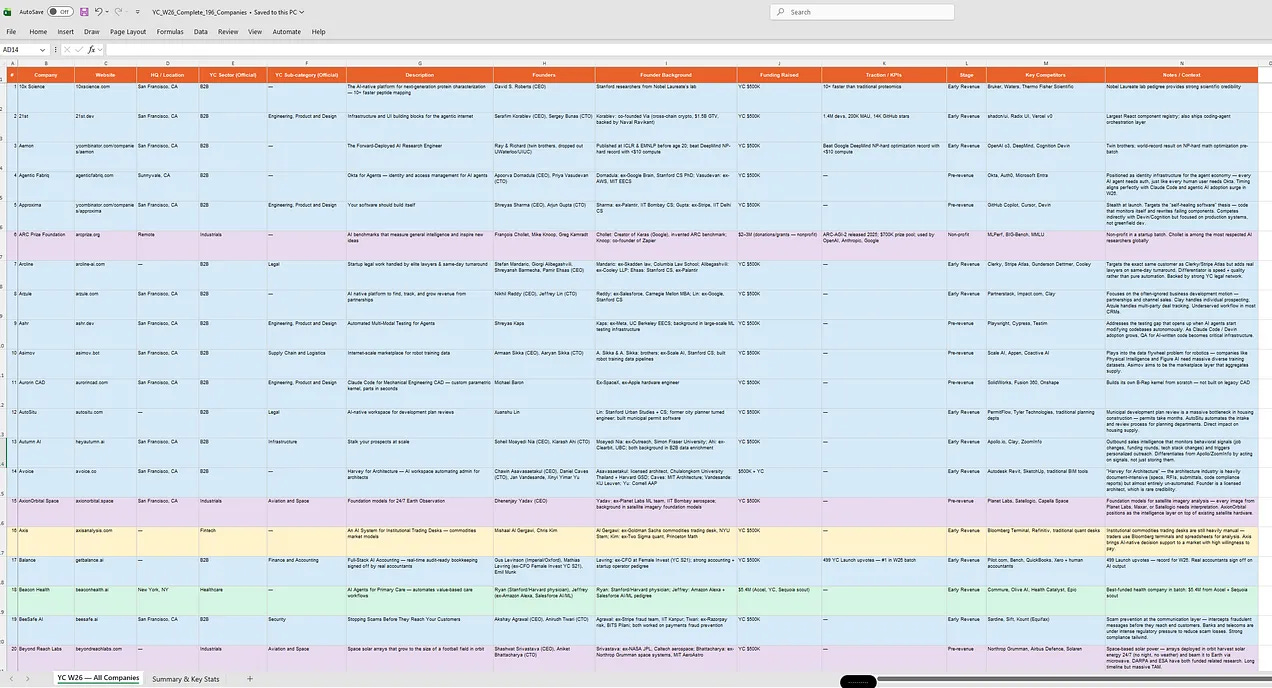Go to the Formulas tab
This screenshot has width=1272, height=688.
(x=170, y=32)
